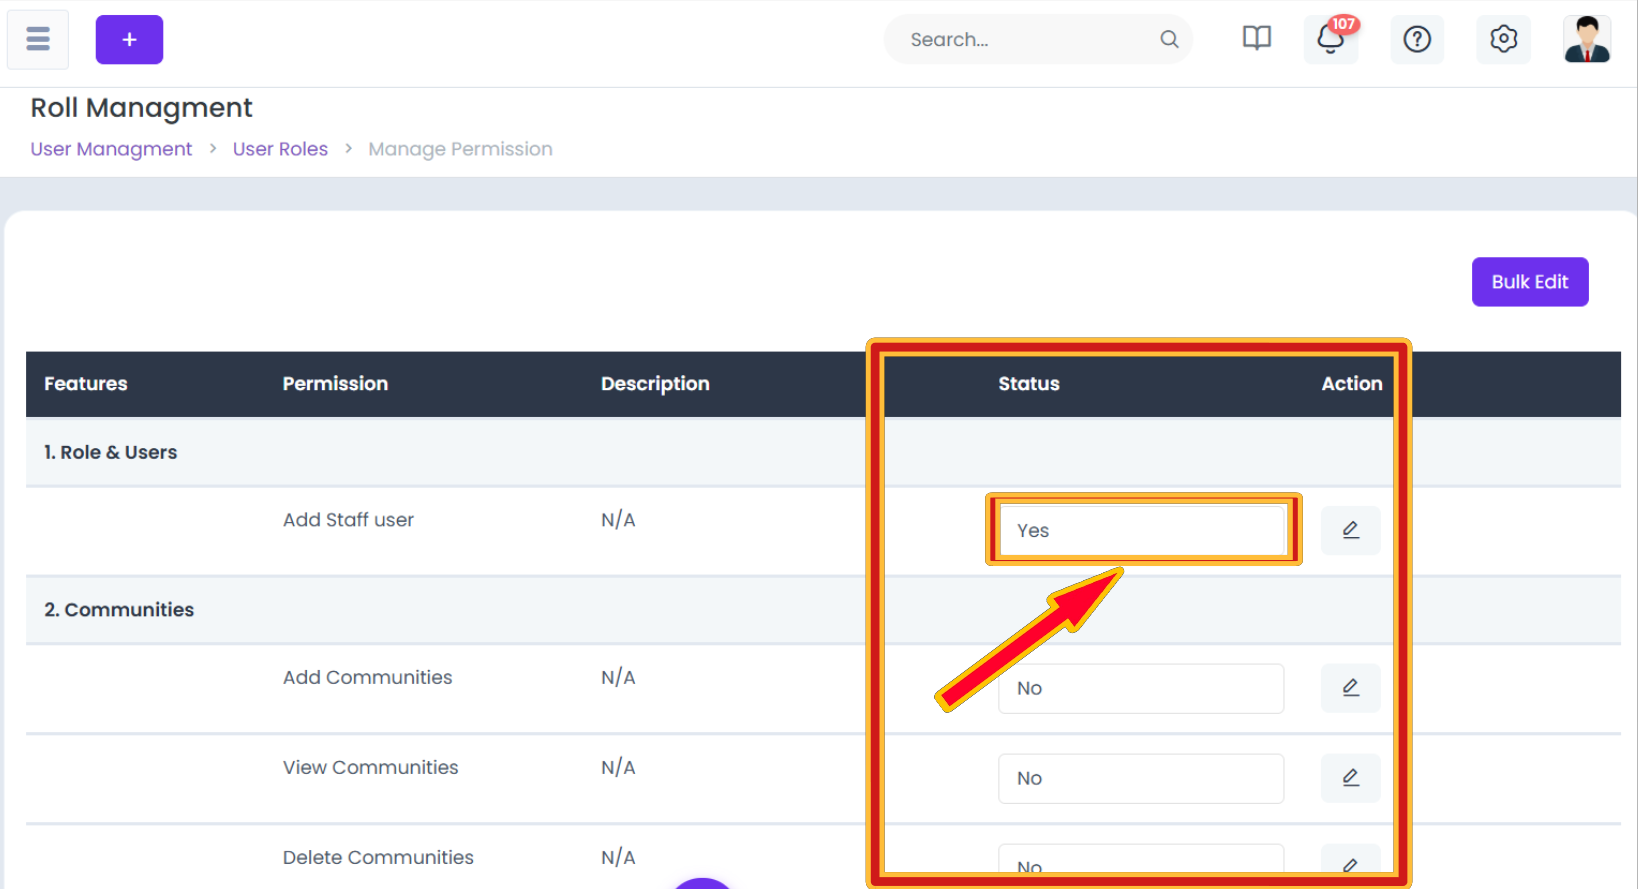Click the Action column header
The image size is (1641, 889).
click(1352, 384)
